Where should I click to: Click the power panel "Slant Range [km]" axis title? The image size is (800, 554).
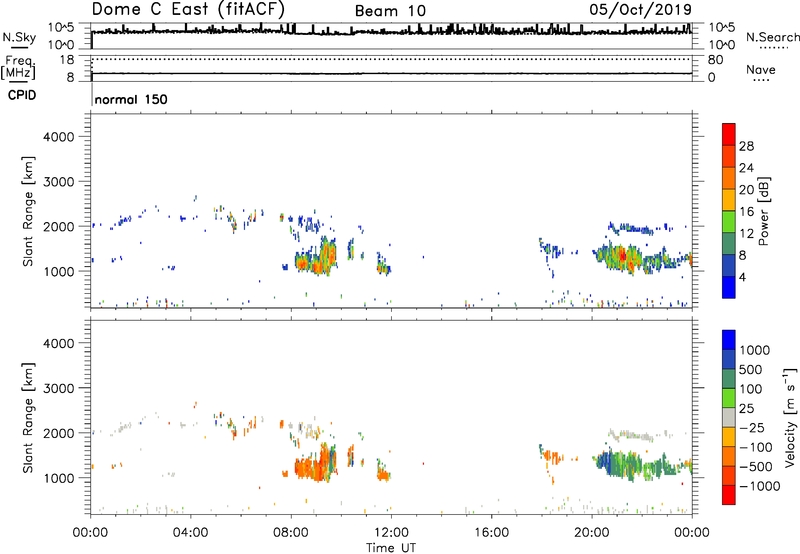pos(28,211)
